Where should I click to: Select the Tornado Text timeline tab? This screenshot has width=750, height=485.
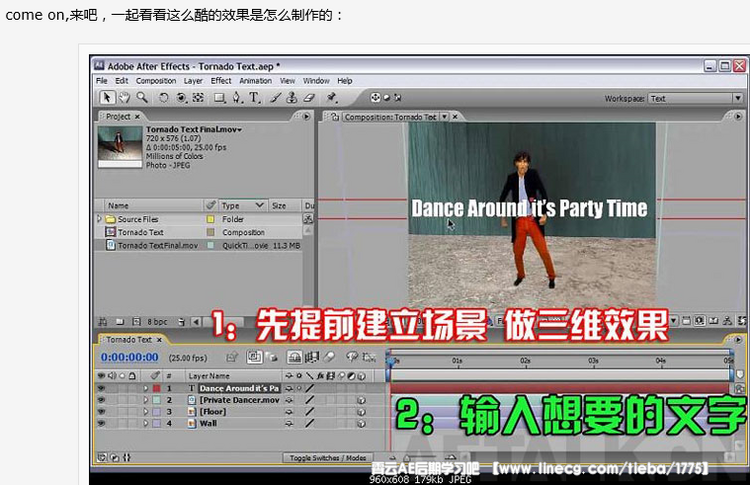coord(129,340)
